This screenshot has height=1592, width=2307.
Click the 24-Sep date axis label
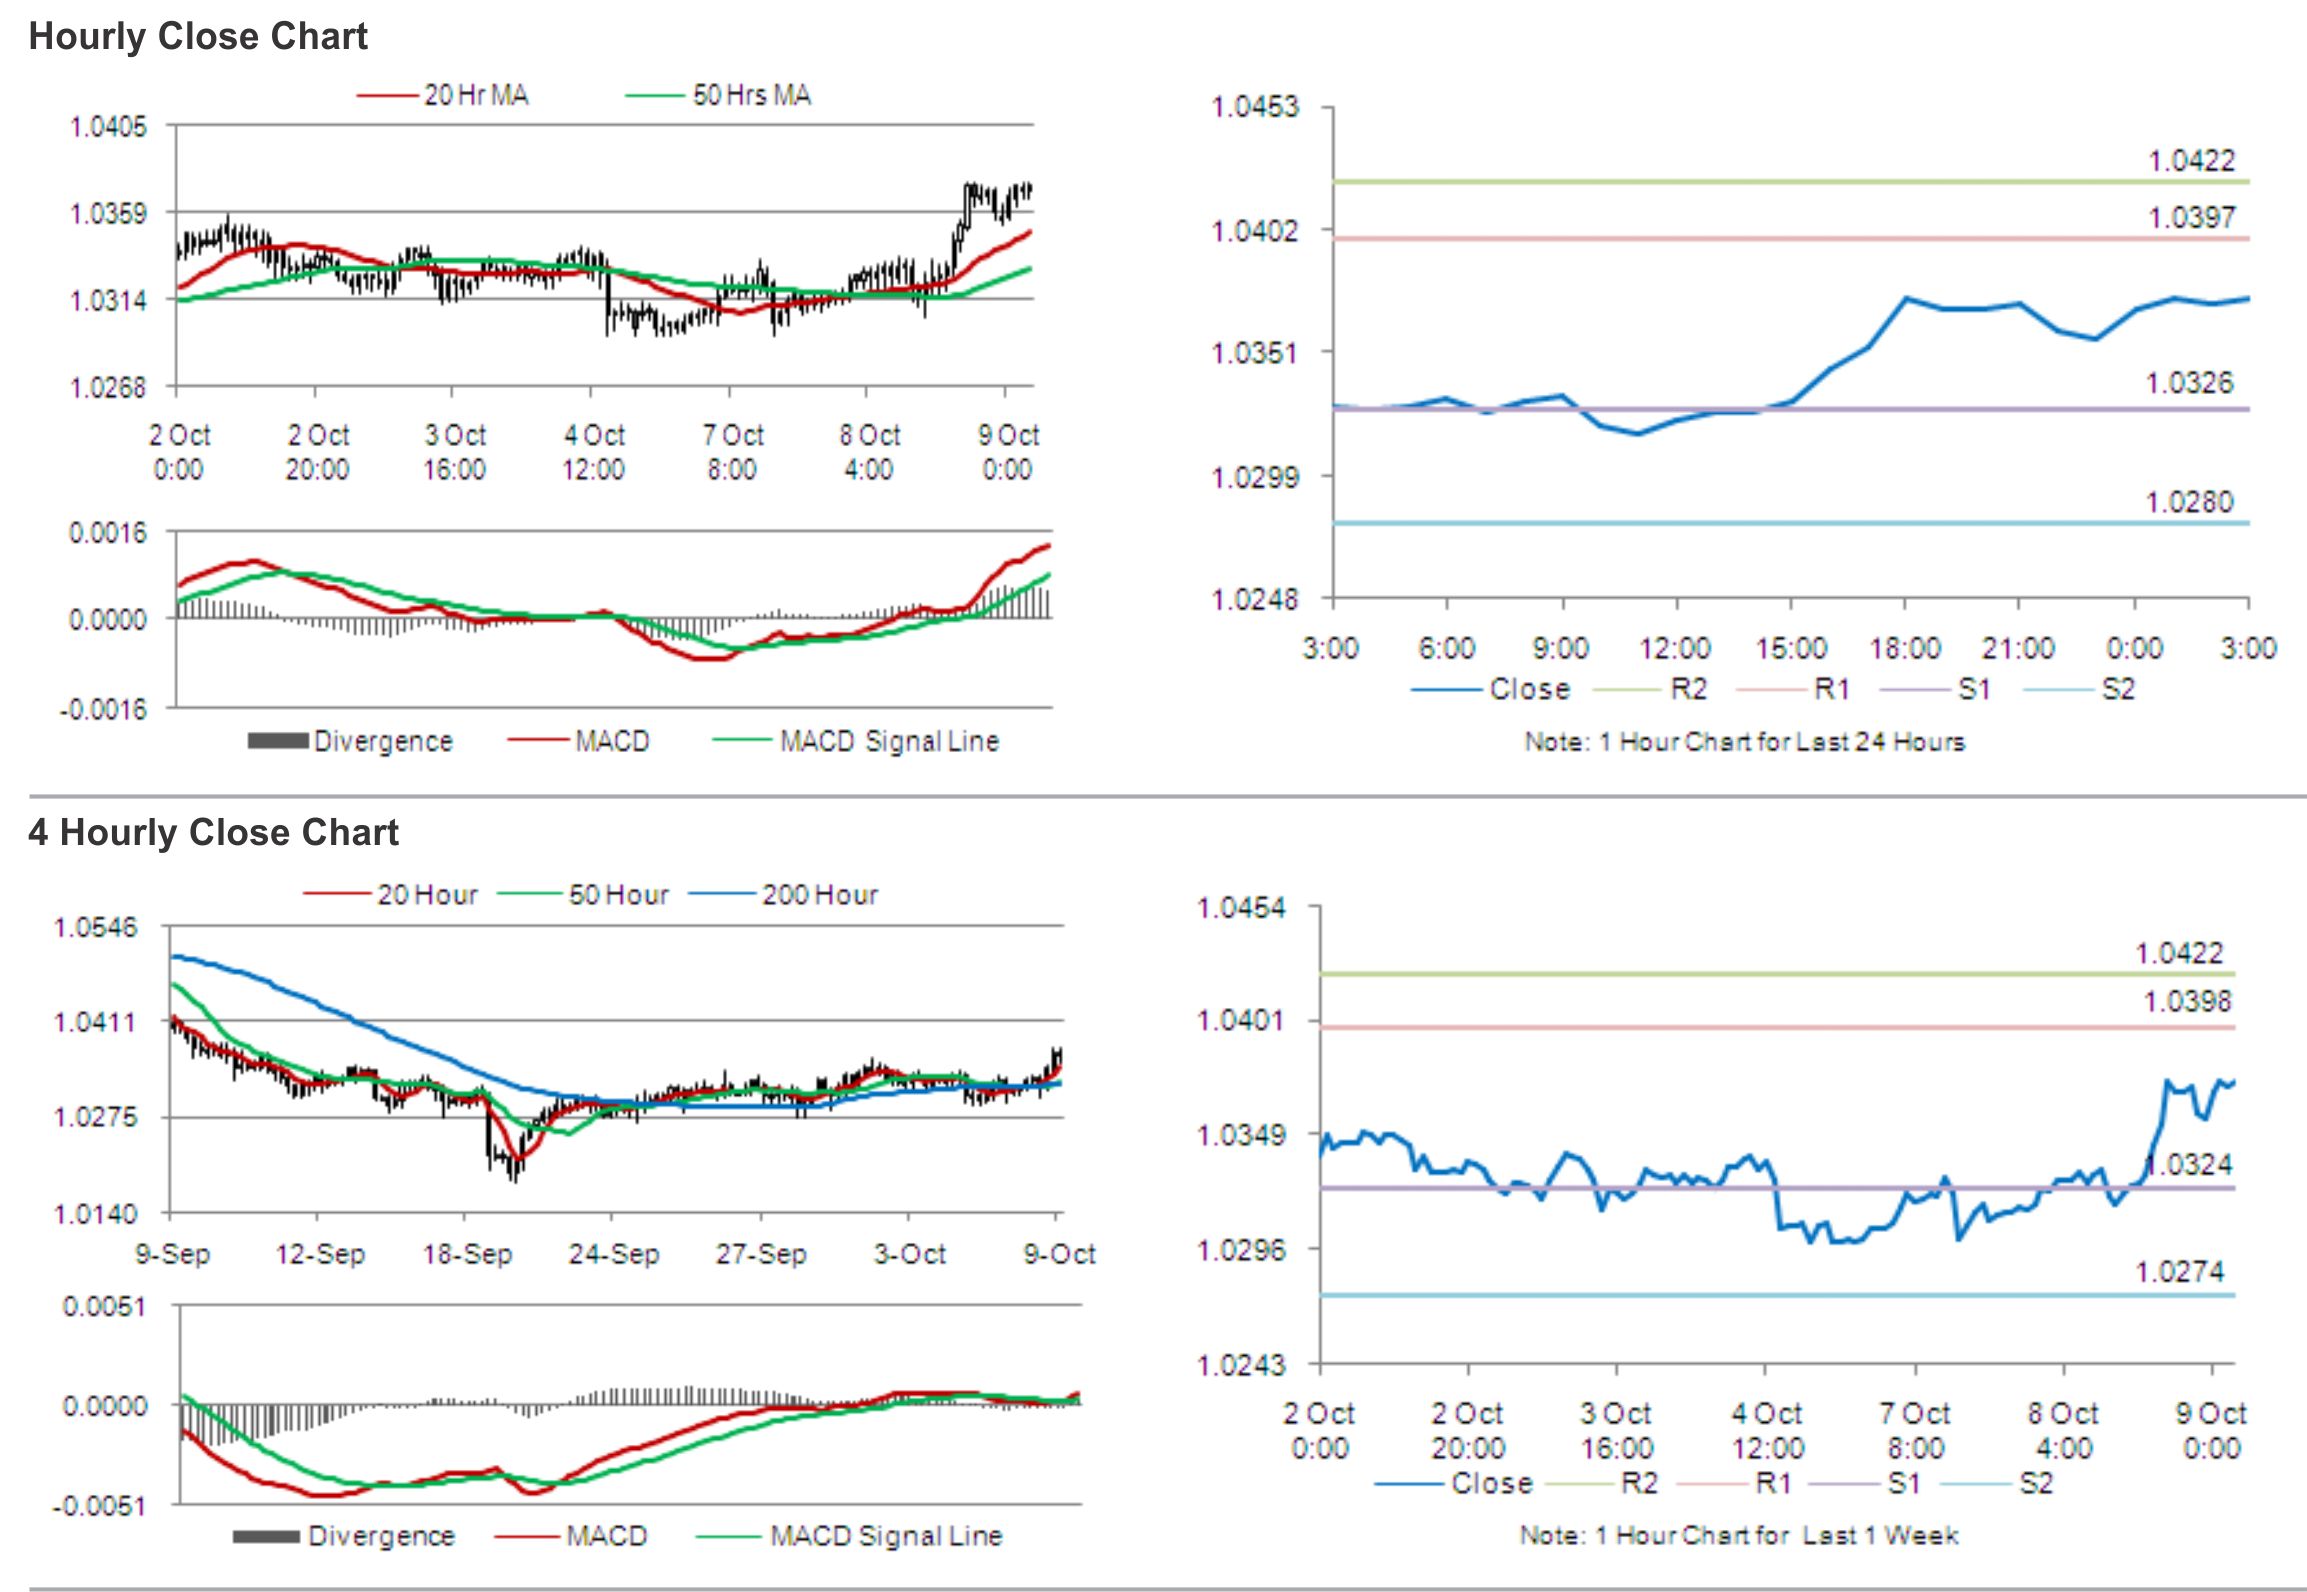[614, 1254]
